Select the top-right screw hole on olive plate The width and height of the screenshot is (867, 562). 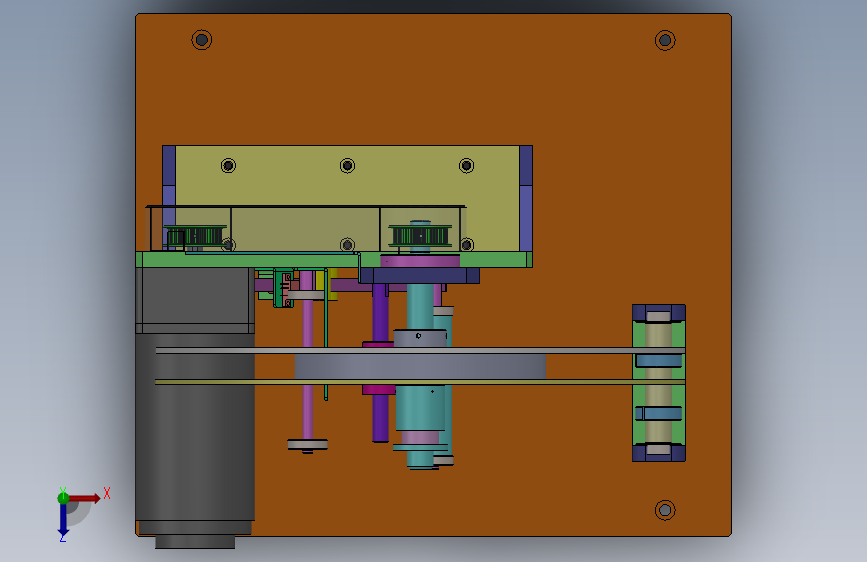pos(466,165)
